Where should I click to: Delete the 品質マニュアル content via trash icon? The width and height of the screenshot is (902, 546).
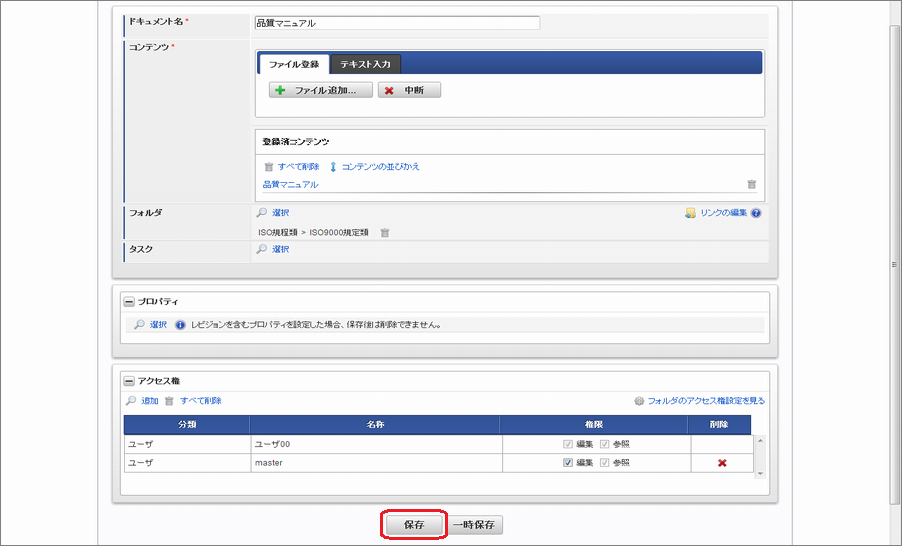[751, 184]
